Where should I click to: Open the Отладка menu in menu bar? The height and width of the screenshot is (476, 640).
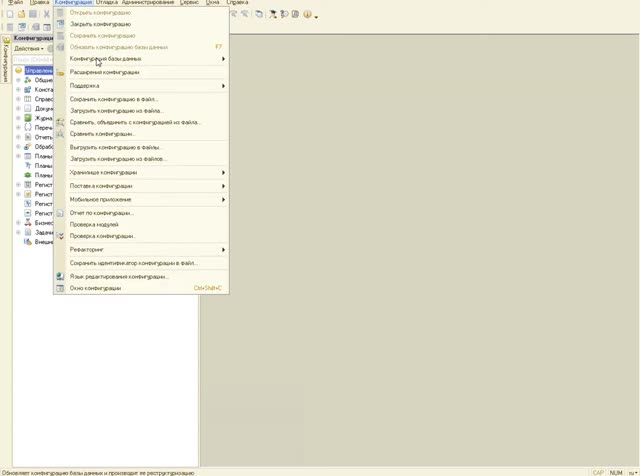[107, 2]
